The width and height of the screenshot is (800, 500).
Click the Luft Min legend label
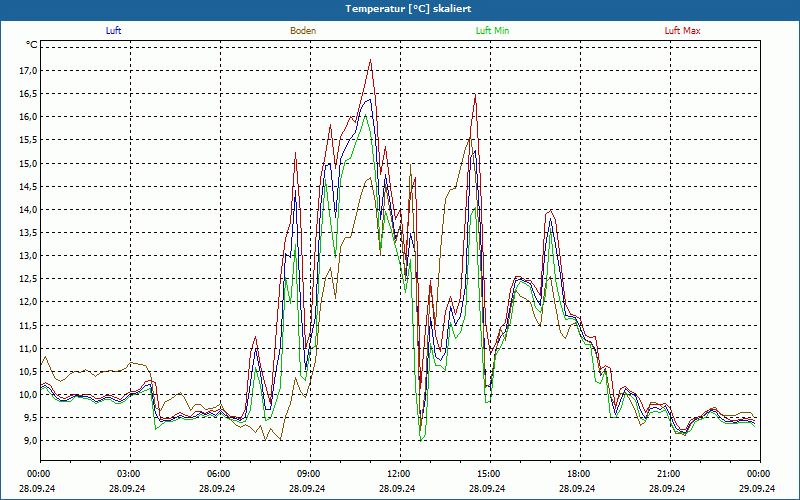pos(492,31)
